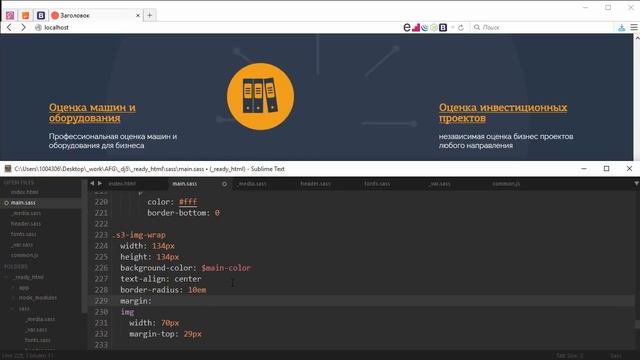Collapse the _ready_html folder
Viewport: 640px width, 360px height.
tap(7, 277)
